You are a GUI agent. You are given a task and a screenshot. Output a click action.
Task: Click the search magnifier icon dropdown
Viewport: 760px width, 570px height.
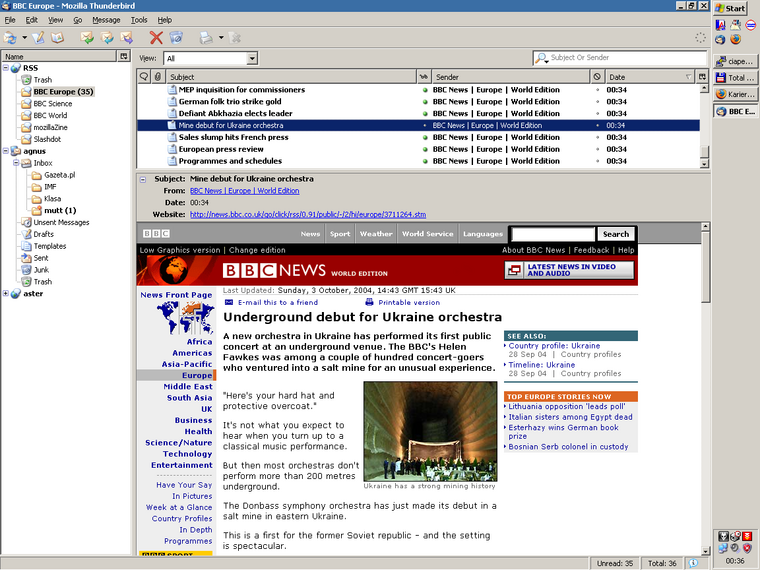[x=542, y=58]
